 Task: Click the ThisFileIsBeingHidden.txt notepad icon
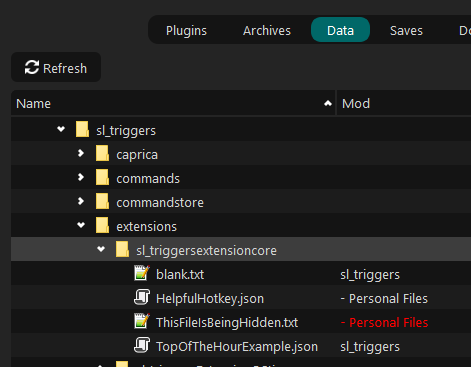(x=142, y=321)
